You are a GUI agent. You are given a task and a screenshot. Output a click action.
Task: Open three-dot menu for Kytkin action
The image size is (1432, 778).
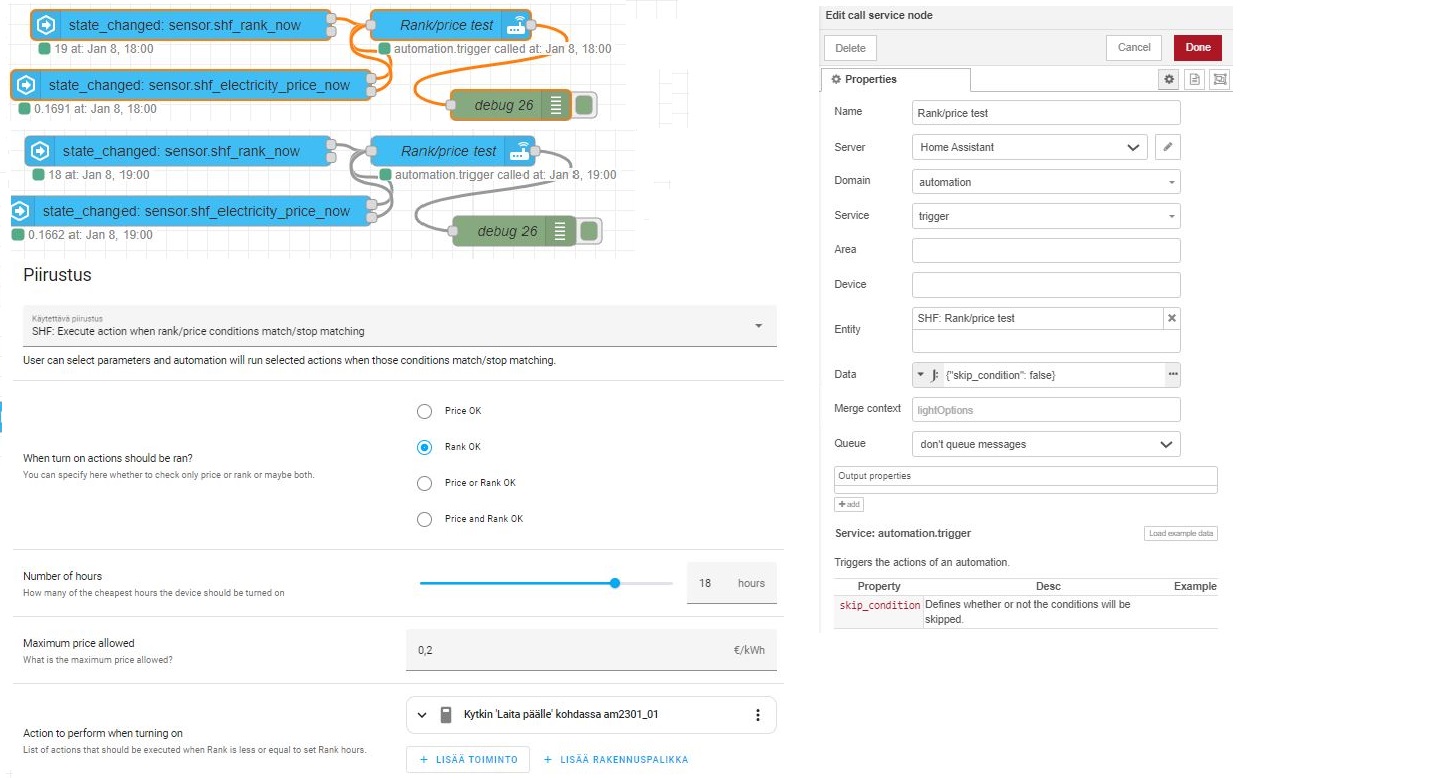(x=757, y=715)
